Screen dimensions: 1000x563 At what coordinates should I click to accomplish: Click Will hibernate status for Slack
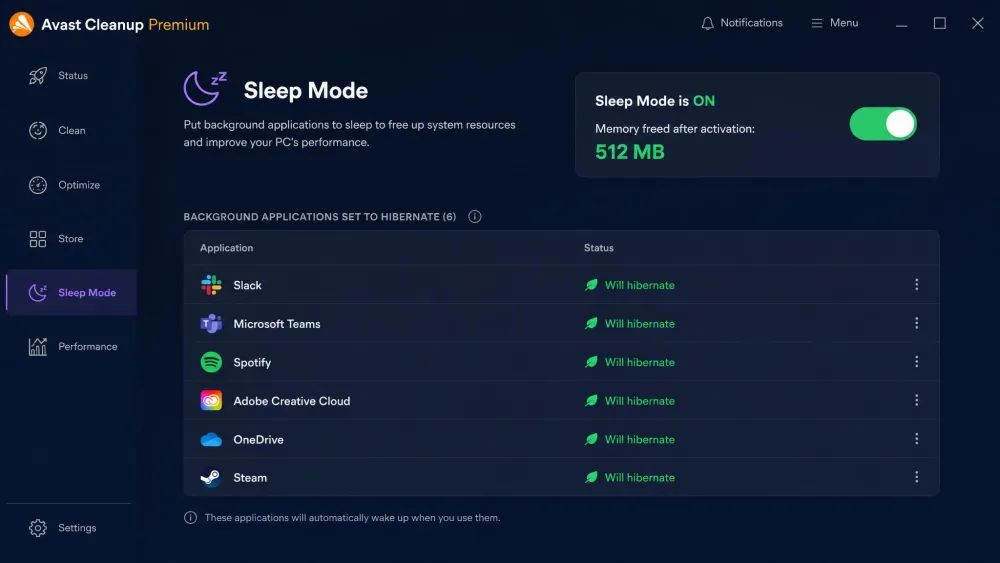(640, 285)
